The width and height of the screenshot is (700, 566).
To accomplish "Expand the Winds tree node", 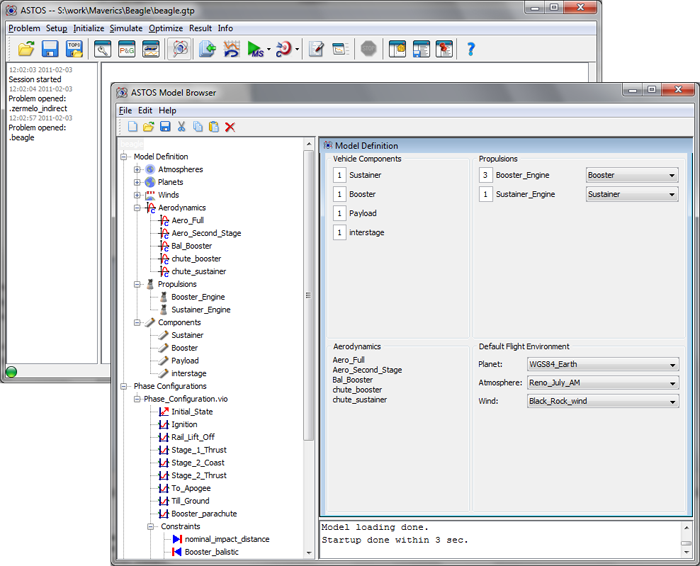I will tap(137, 195).
